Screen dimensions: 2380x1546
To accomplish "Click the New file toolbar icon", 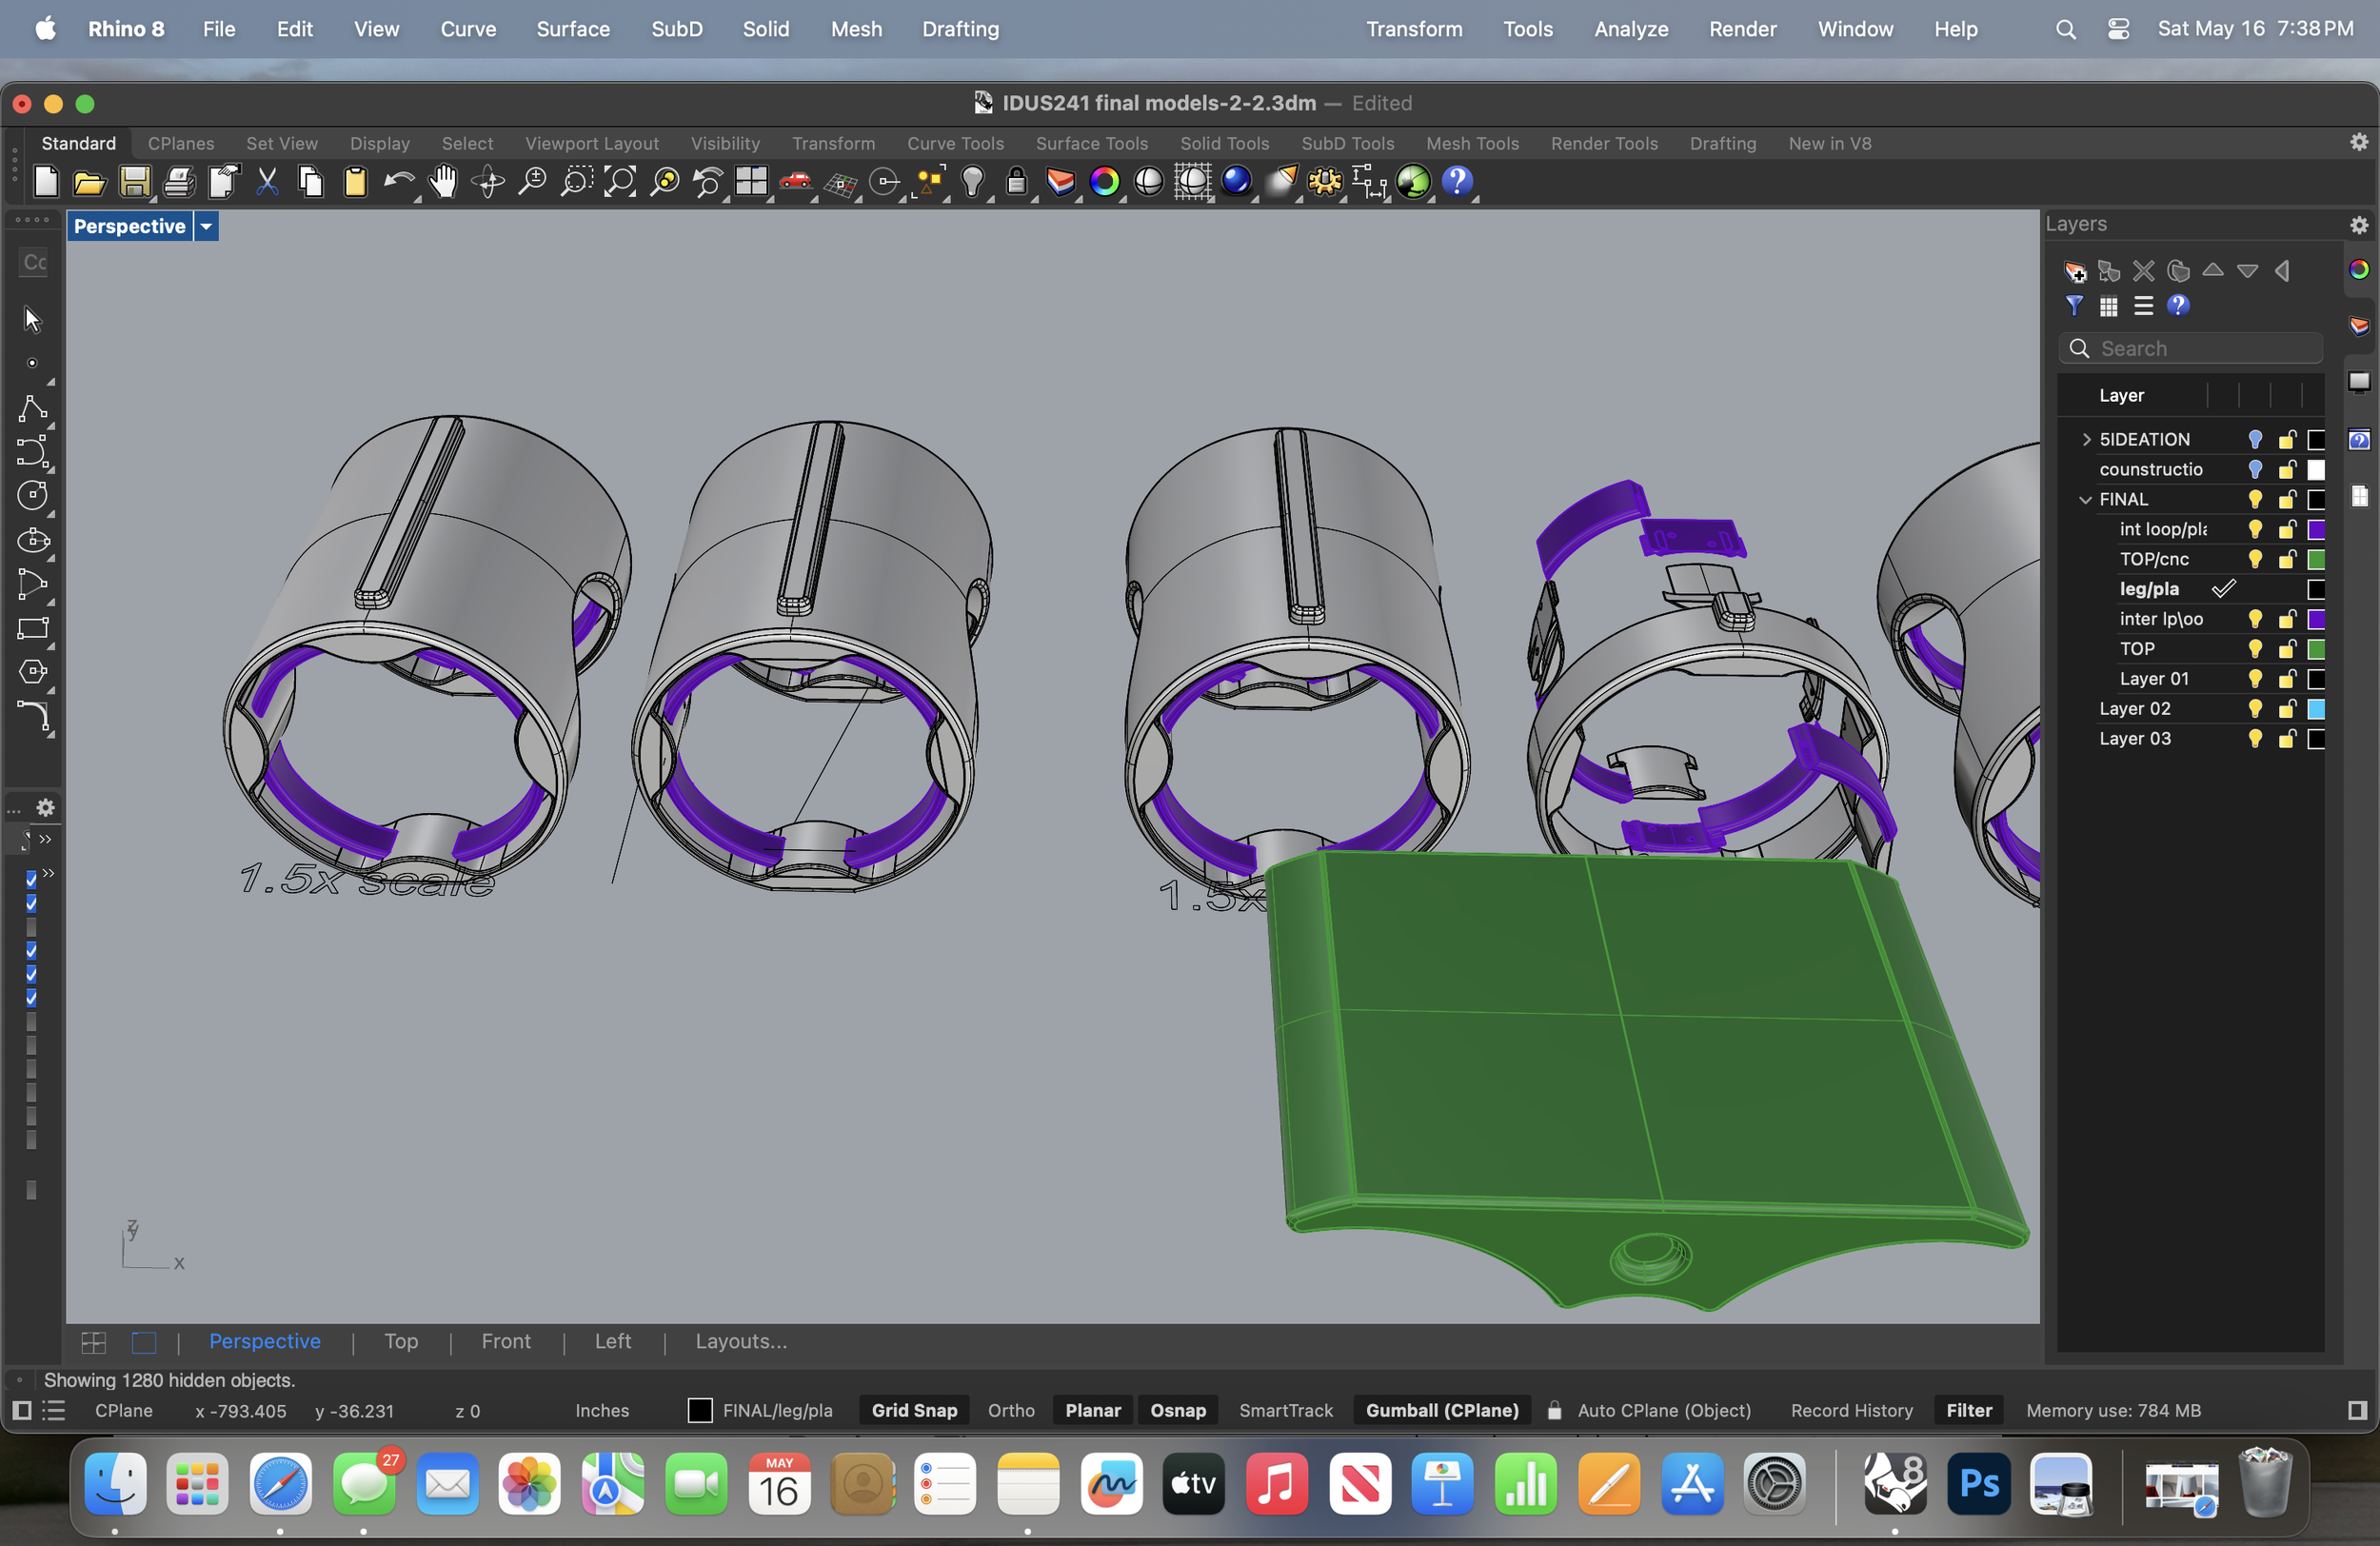I will pyautogui.click(x=46, y=182).
